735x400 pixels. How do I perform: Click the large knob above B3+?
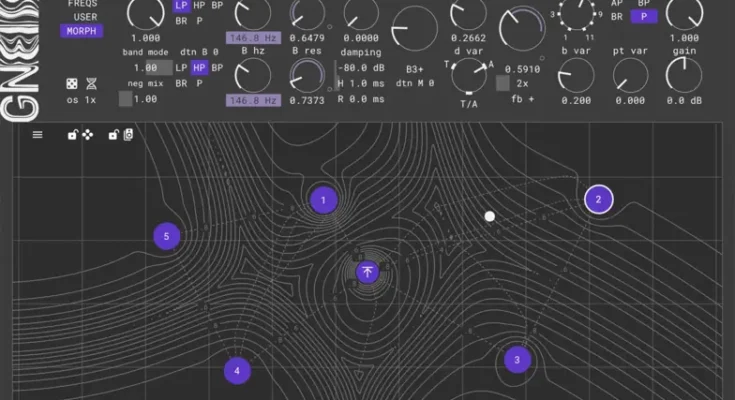pos(414,29)
